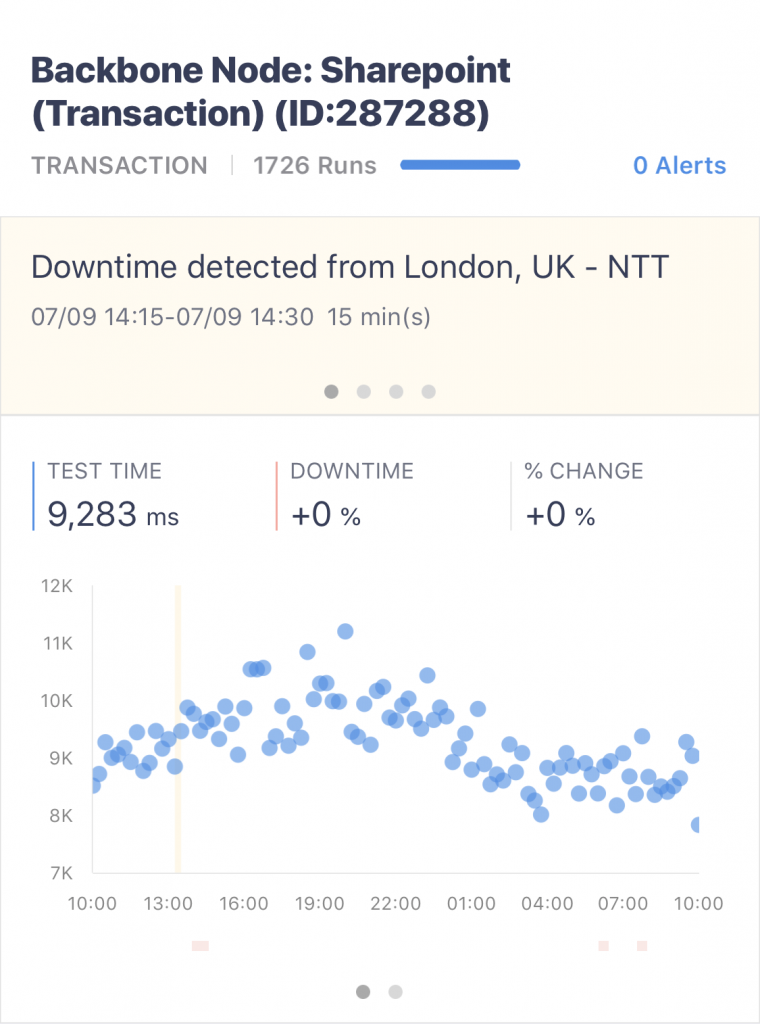Switch to third downtime carousel dot
Image resolution: width=760 pixels, height=1024 pixels.
[396, 391]
